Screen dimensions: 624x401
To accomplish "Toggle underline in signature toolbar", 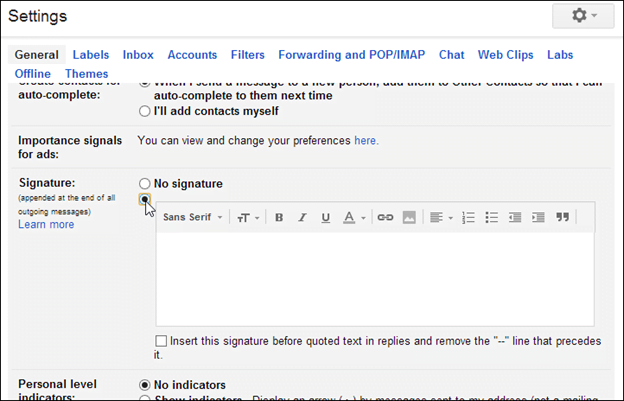I will click(x=326, y=217).
